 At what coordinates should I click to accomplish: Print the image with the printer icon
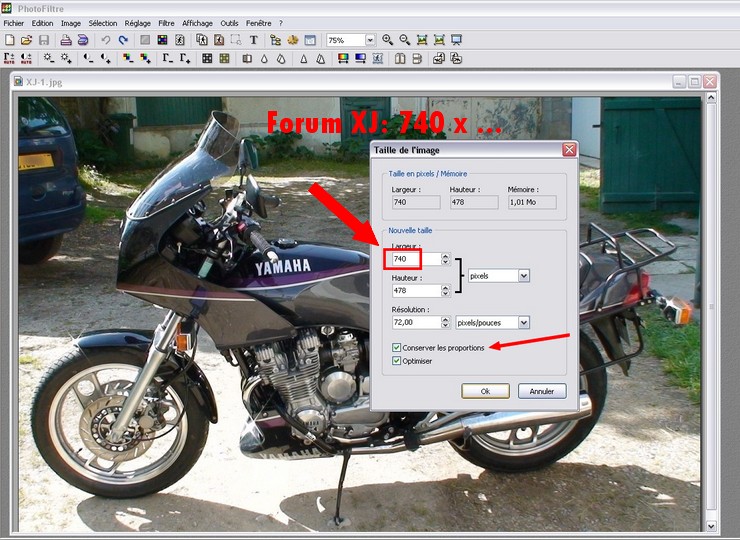point(66,40)
